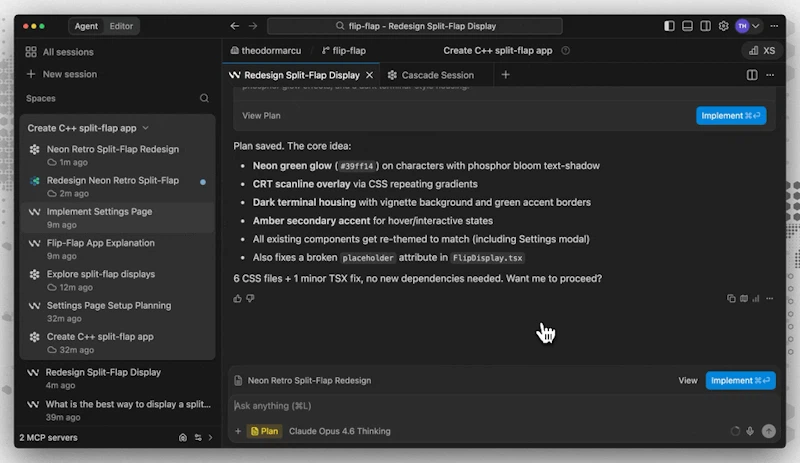
Task: Open the flip-flap search bar
Action: click(x=415, y=26)
